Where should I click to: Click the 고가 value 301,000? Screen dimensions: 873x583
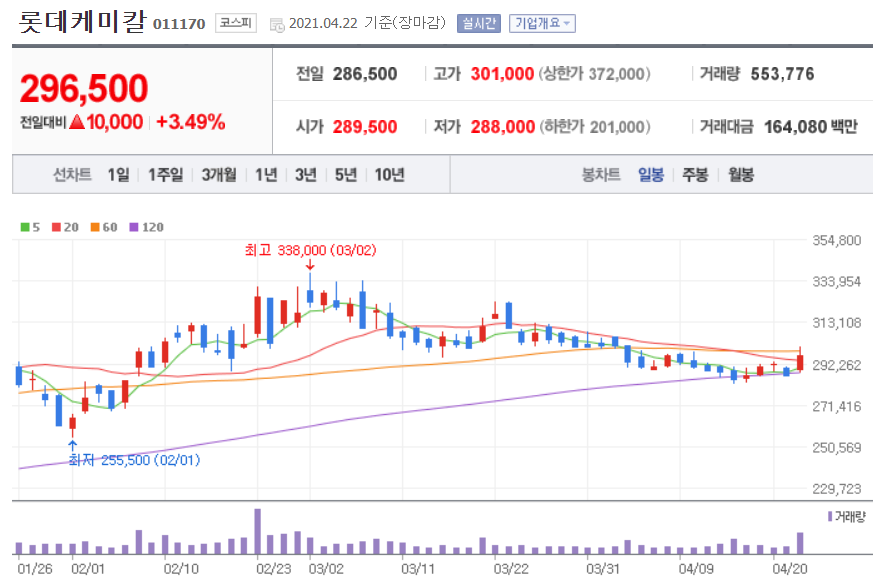click(502, 74)
